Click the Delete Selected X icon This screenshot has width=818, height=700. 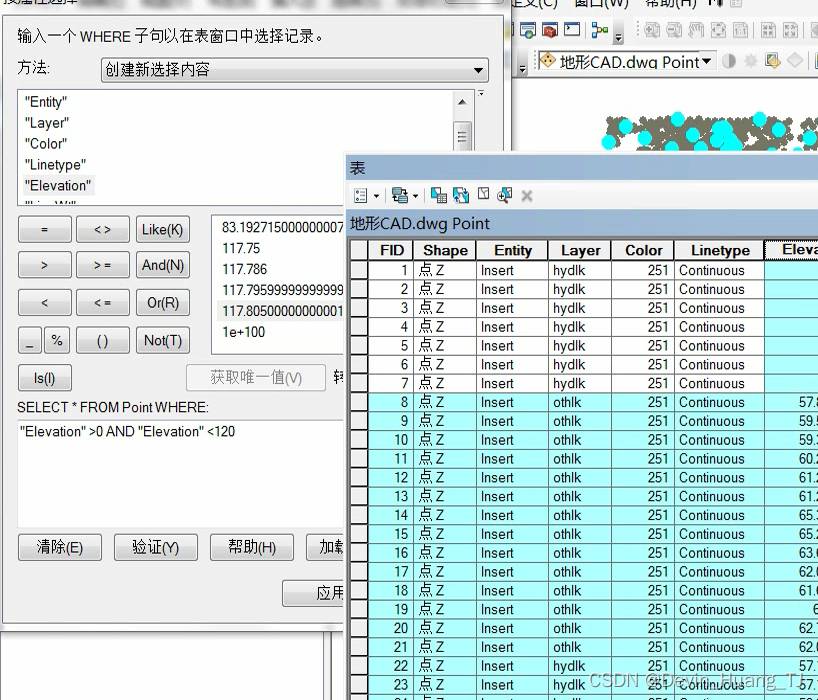[x=527, y=196]
